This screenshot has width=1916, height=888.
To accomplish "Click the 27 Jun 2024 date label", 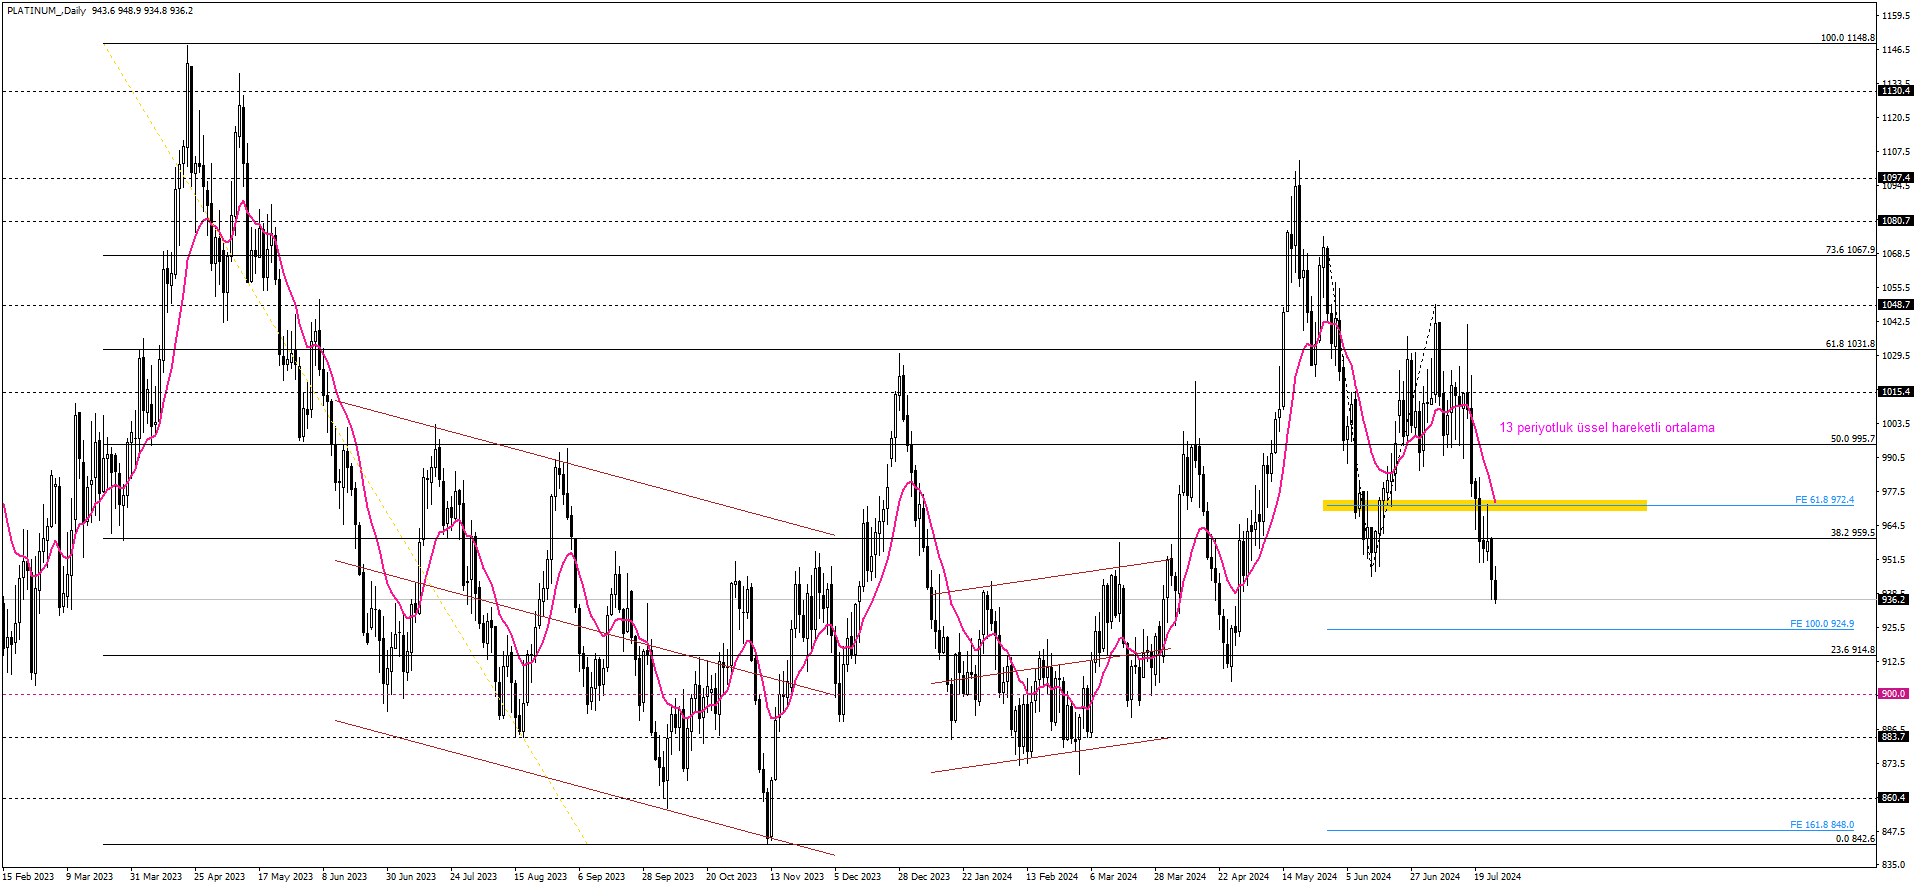I will (1435, 877).
